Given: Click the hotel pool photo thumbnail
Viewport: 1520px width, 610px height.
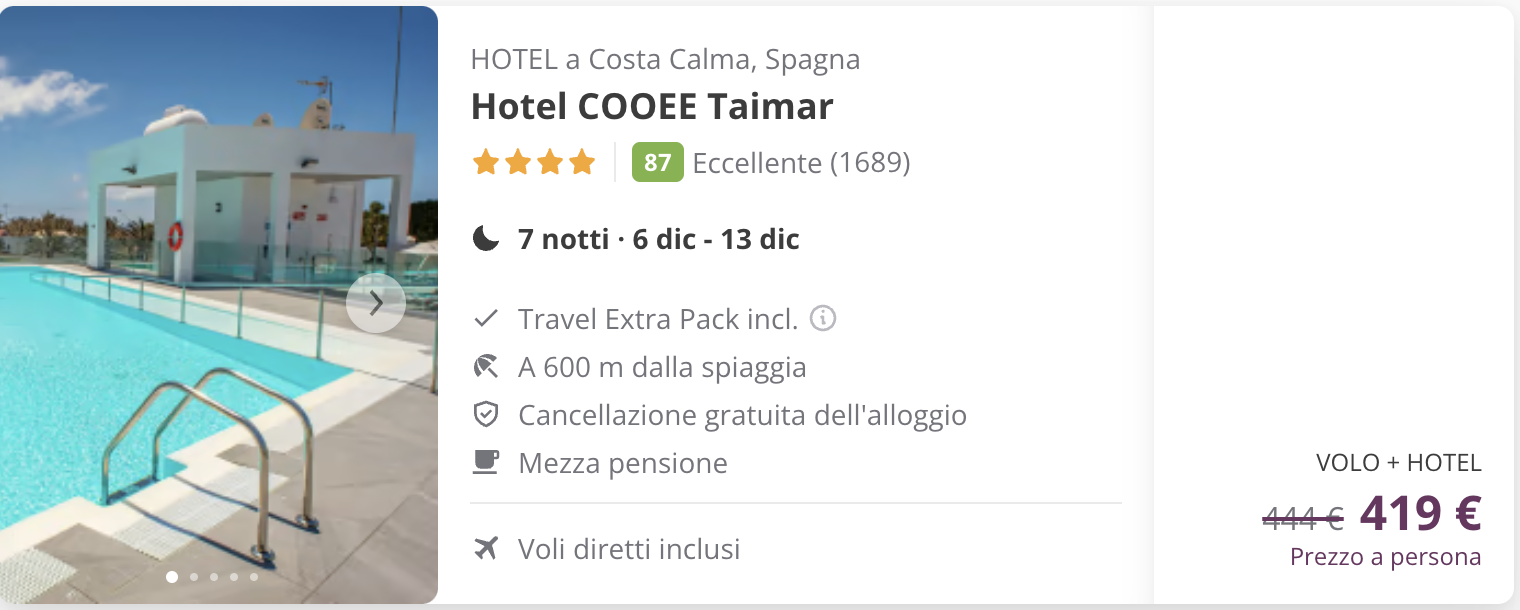Looking at the screenshot, I should pos(219,305).
